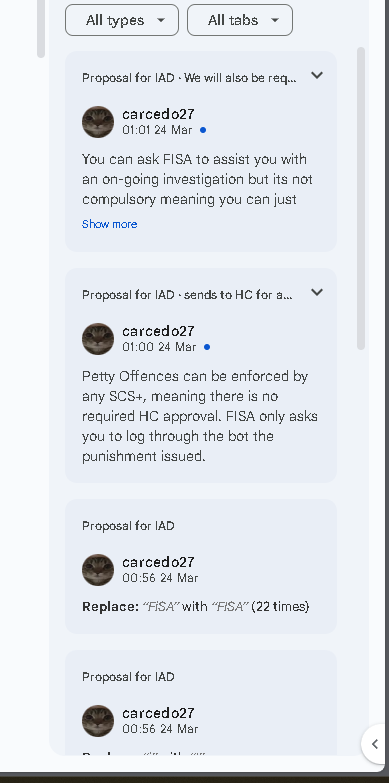
Task: Click the 'Proposal for IAD · sends to HC' header
Action: click(x=187, y=295)
